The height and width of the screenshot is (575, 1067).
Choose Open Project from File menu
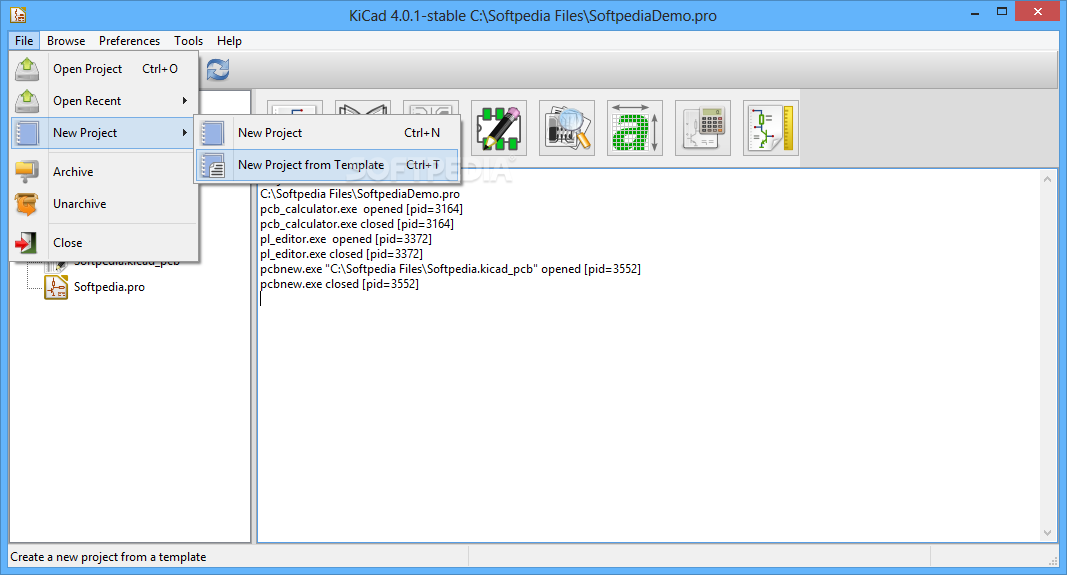[x=105, y=69]
